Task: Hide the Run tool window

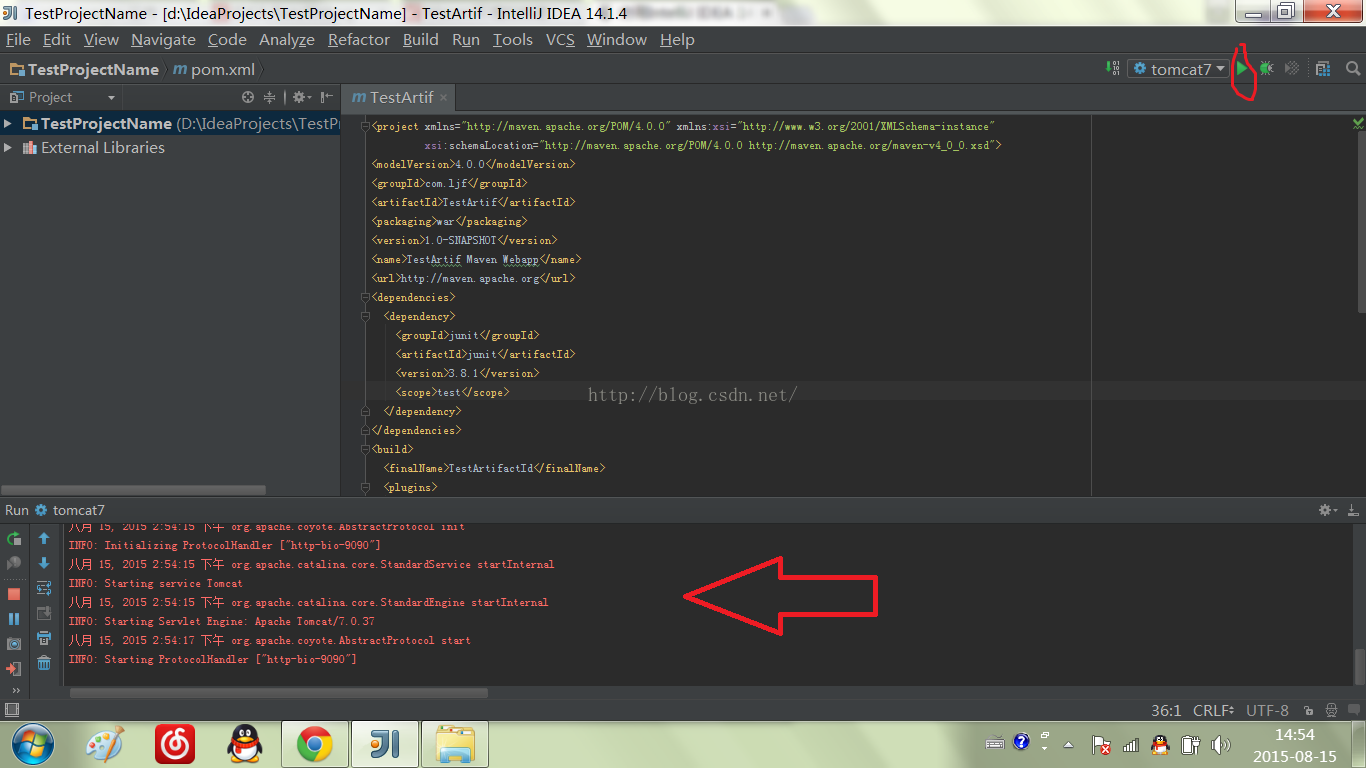Action: click(x=1353, y=510)
